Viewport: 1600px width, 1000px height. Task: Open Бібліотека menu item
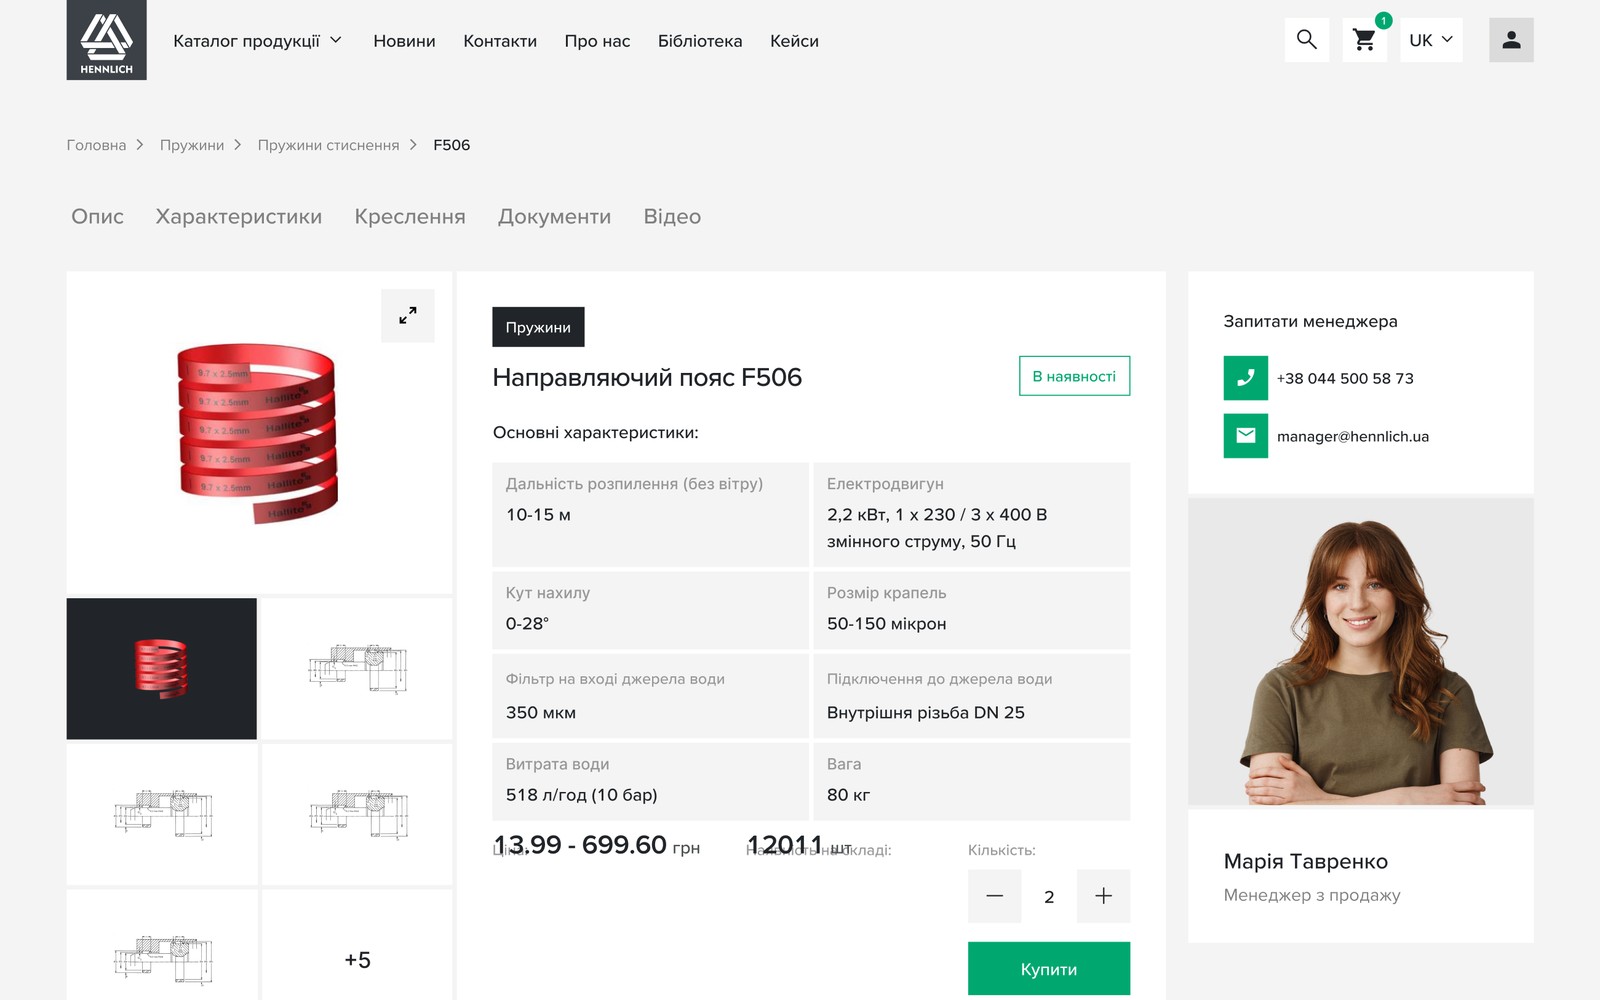click(700, 41)
